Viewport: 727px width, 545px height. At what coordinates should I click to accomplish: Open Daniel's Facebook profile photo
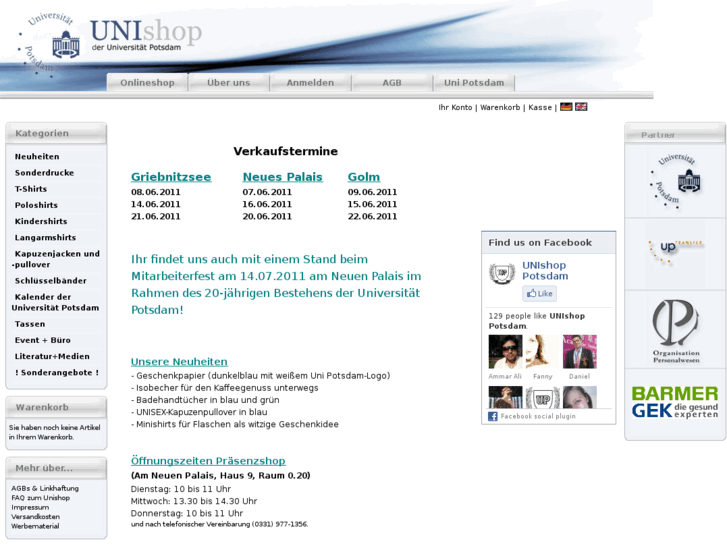coord(580,352)
